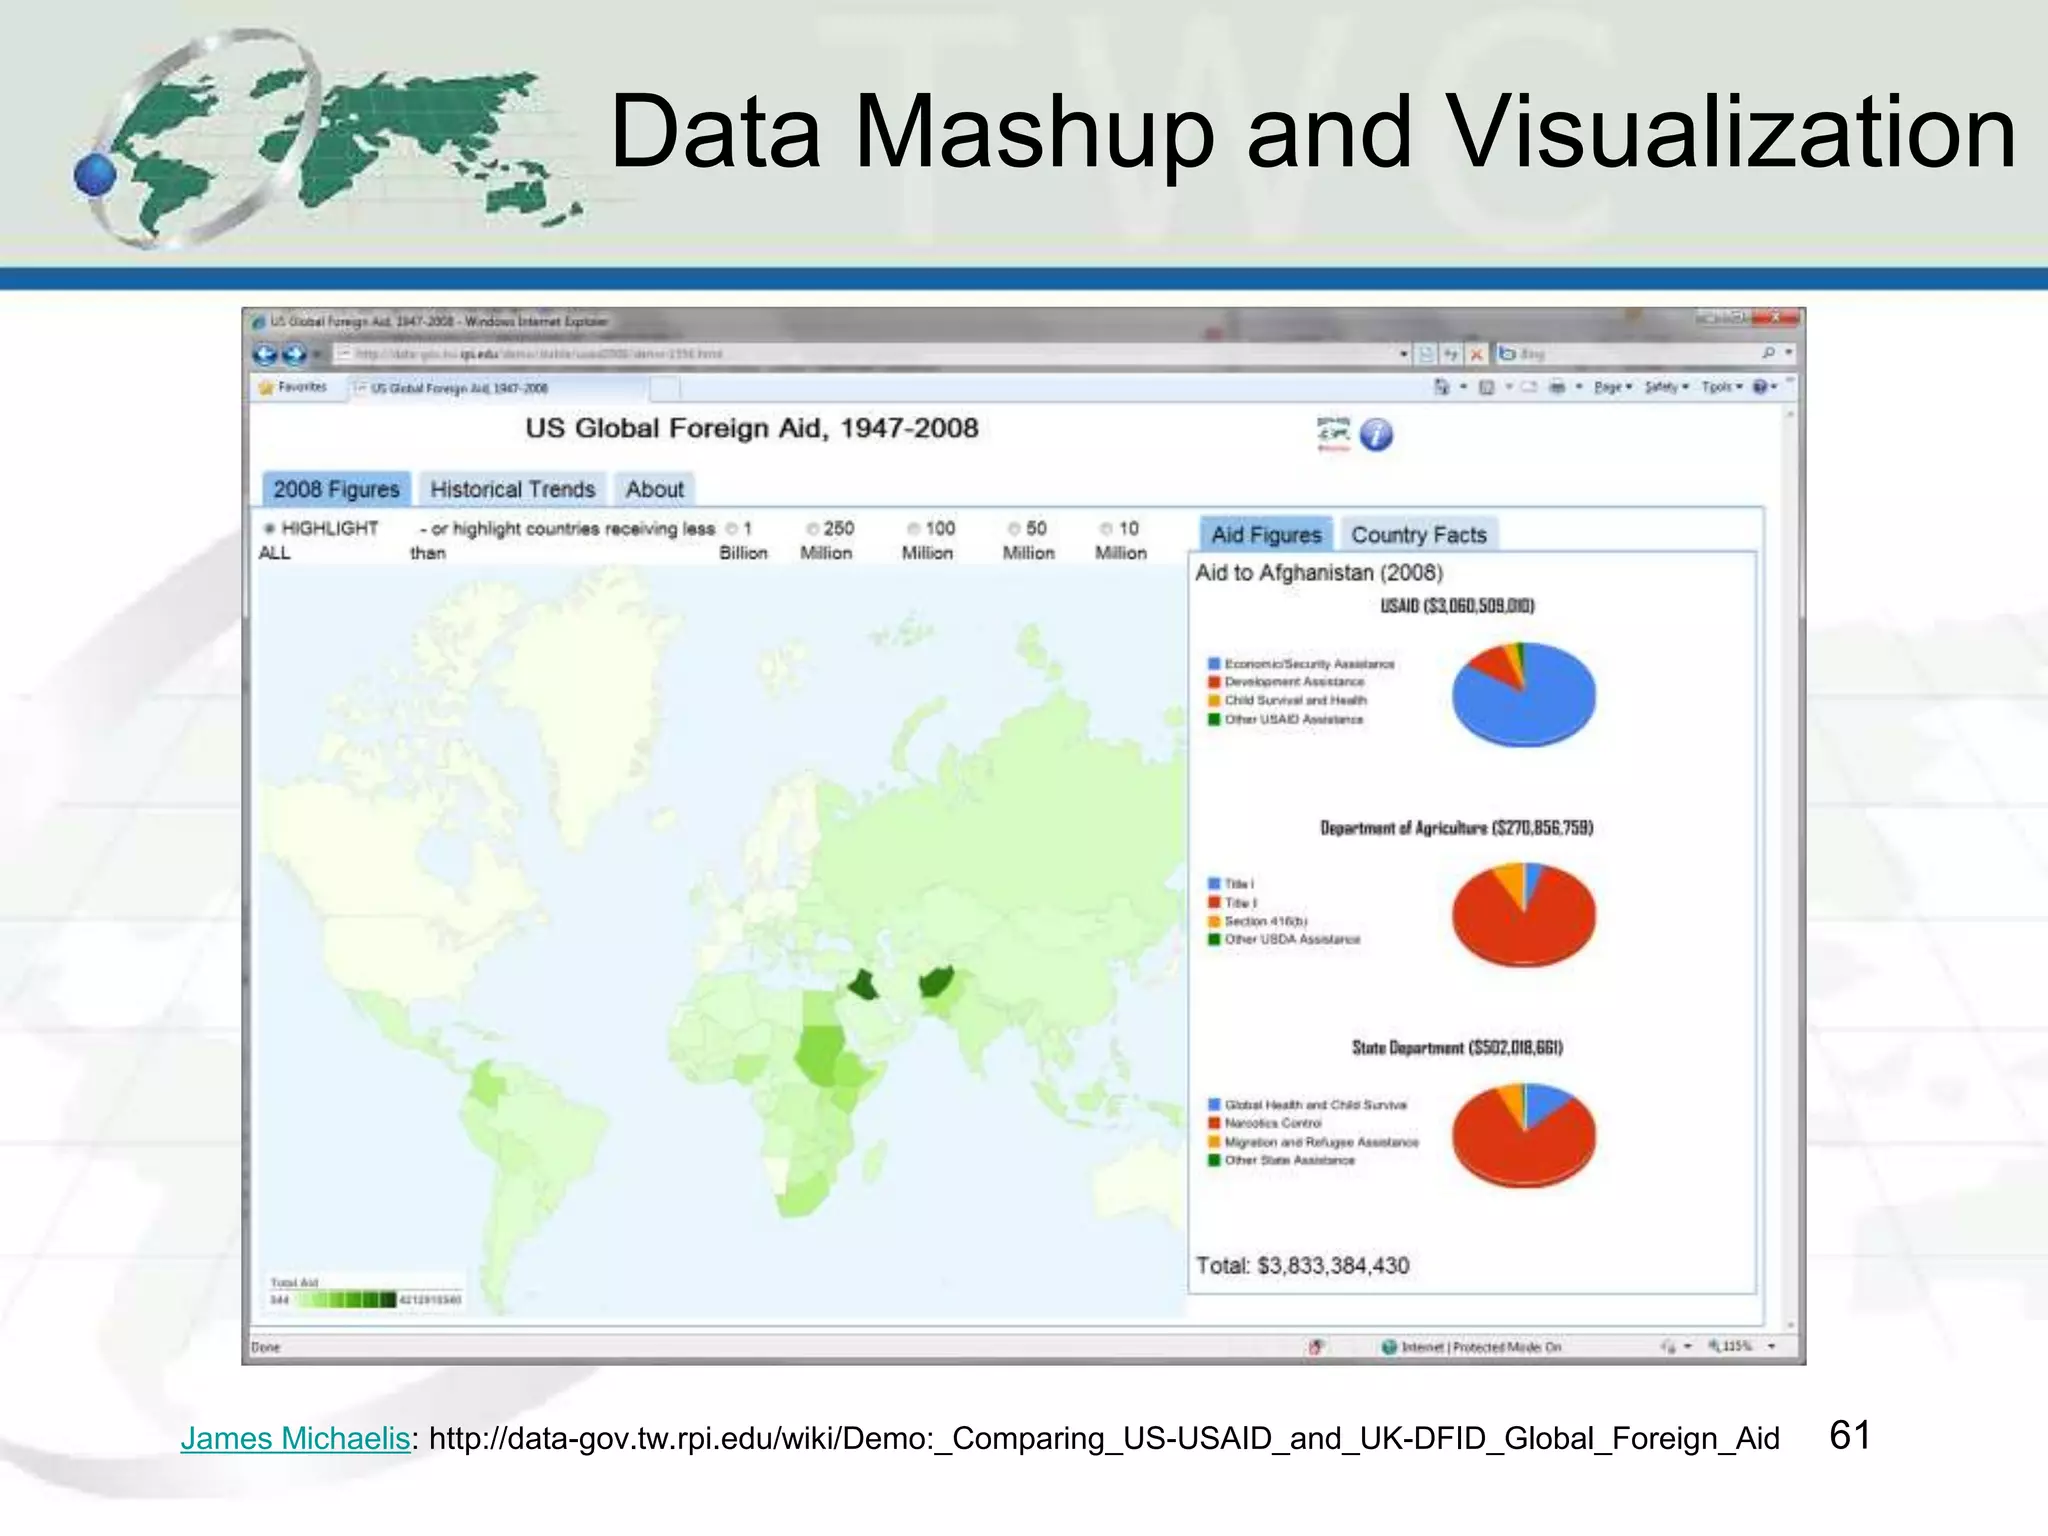Select the 1 Billion radio button
The image size is (2048, 1536).
(x=731, y=528)
